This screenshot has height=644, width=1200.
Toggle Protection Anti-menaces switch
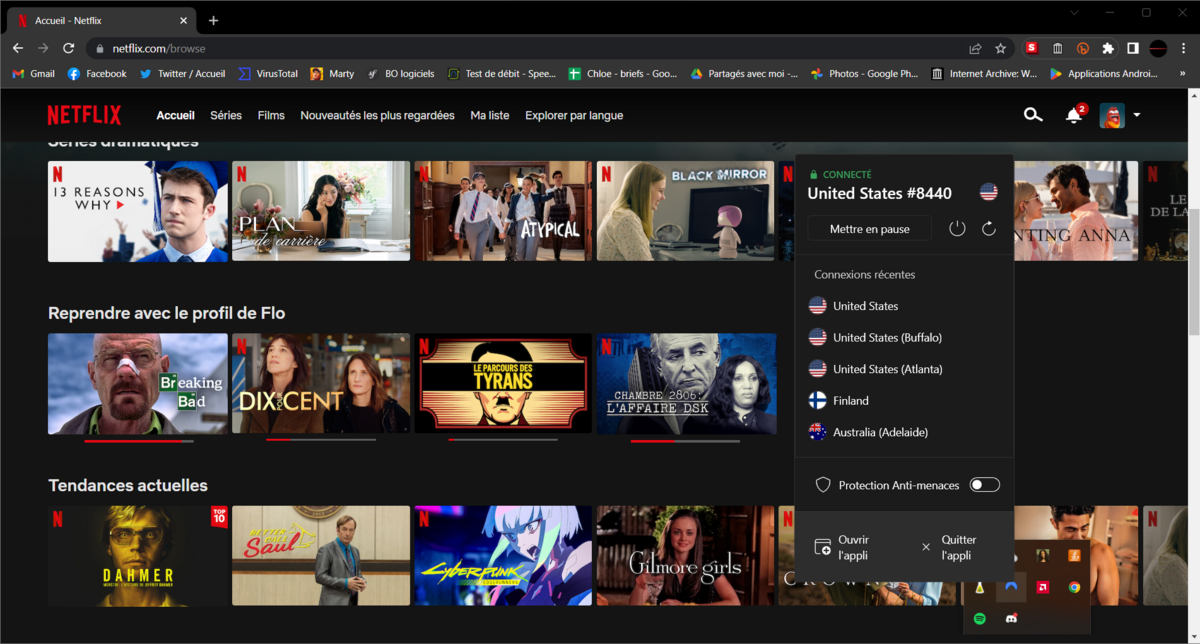[984, 485]
